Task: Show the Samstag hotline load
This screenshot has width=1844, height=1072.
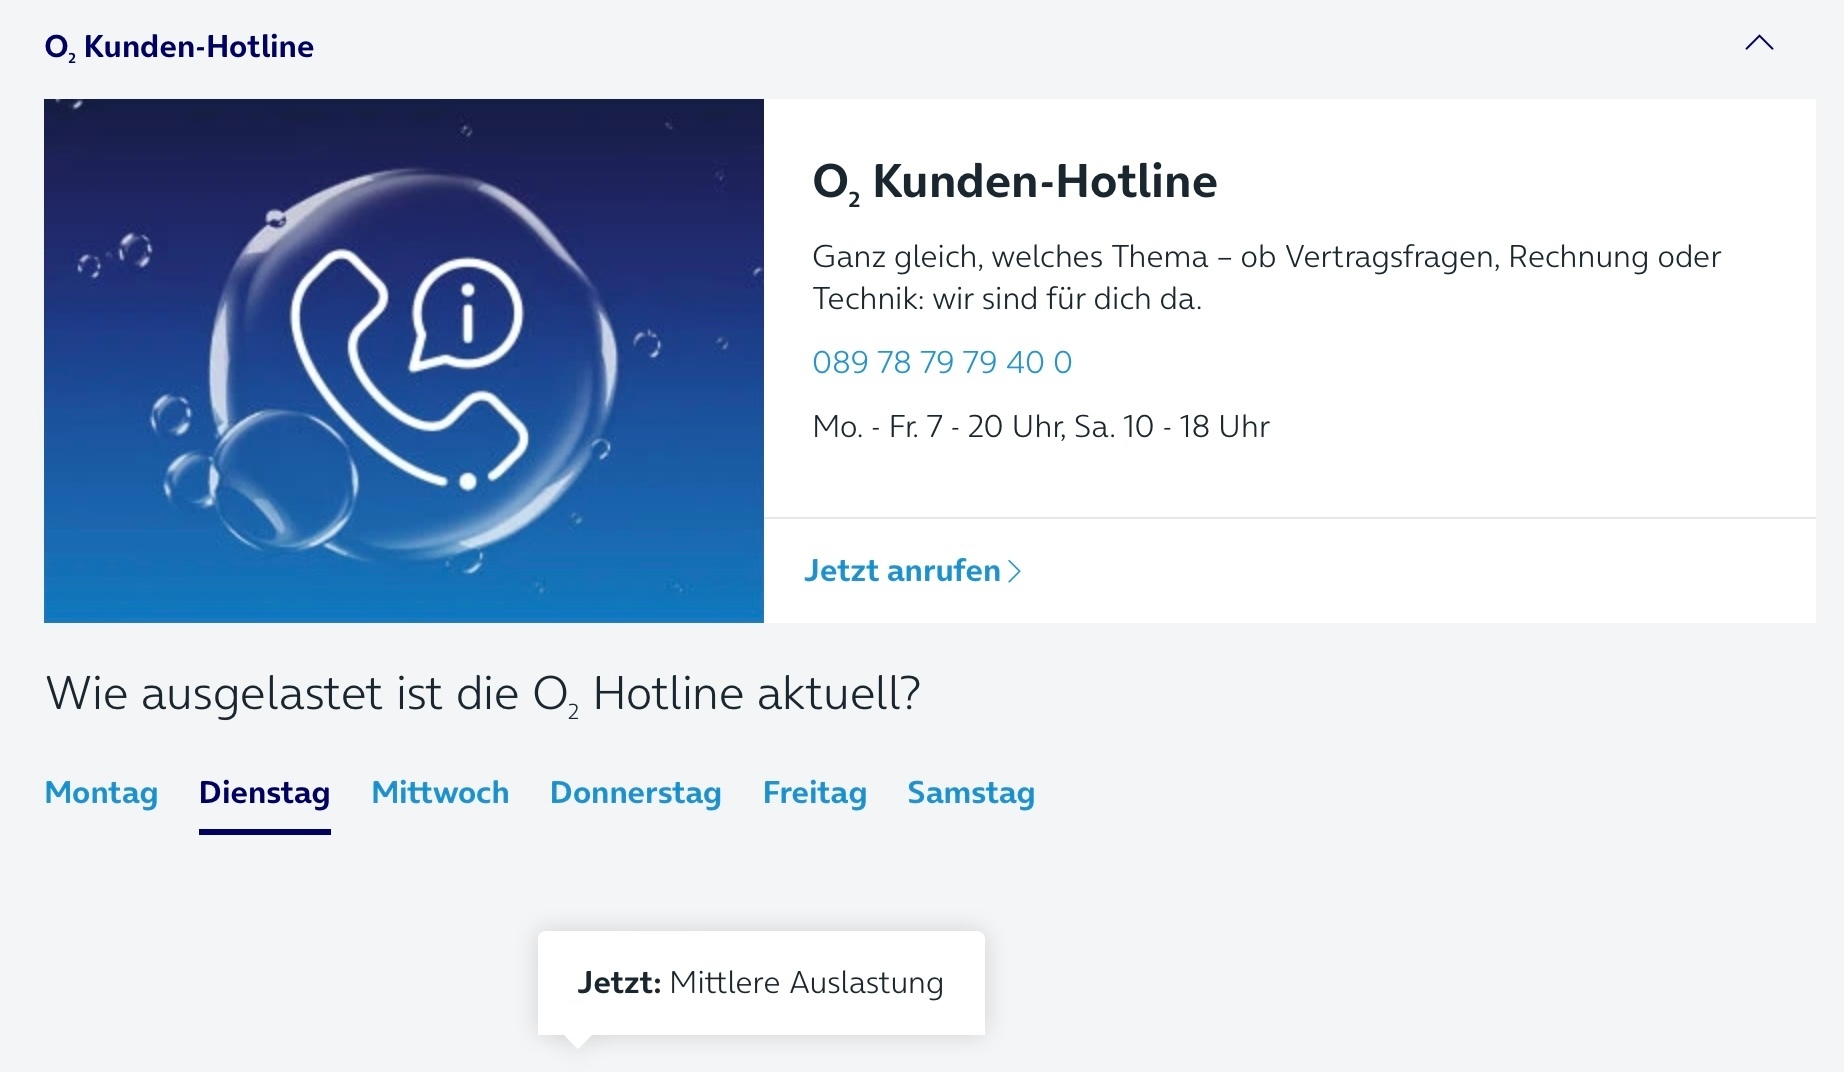Action: (971, 793)
